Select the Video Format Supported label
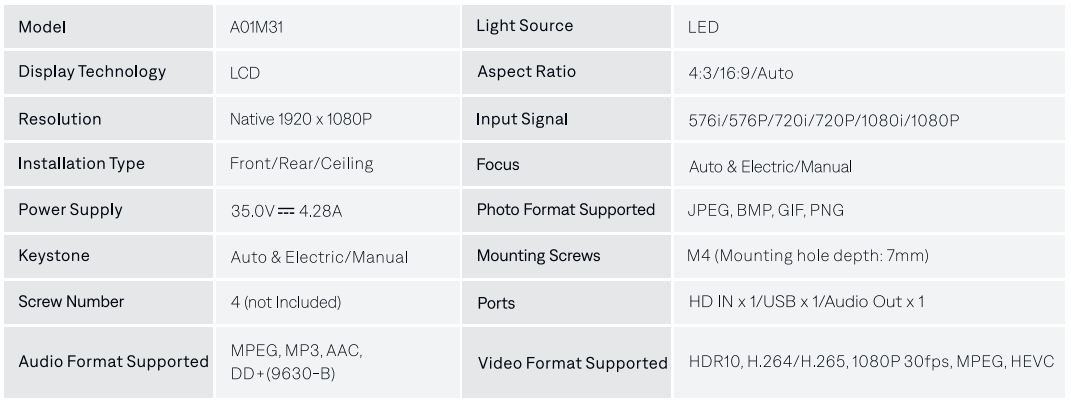 [x=572, y=363]
